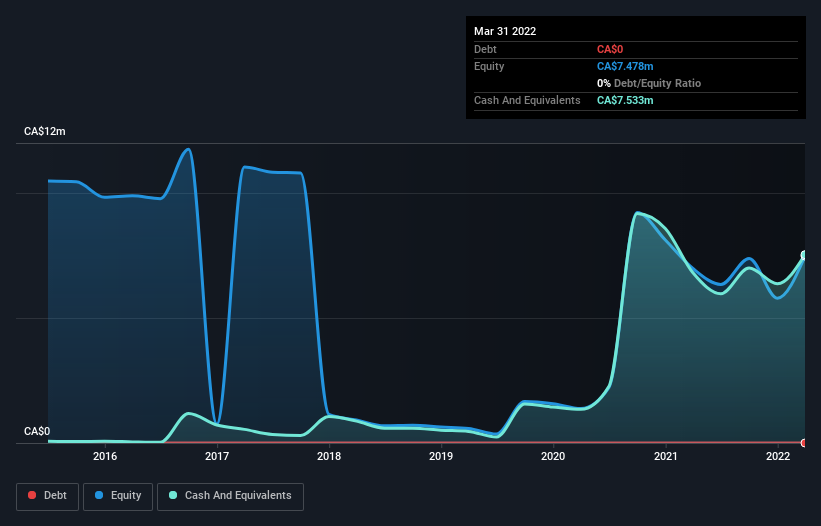This screenshot has width=821, height=526.
Task: Click the red CA$0 debt value
Action: pyautogui.click(x=610, y=50)
